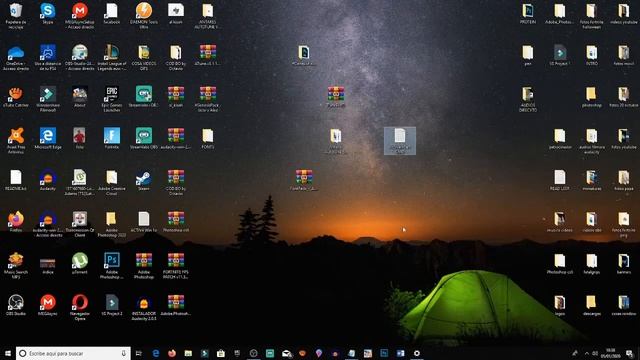
Task: Select the Music Search MP3 shortcut
Action: 16,265
